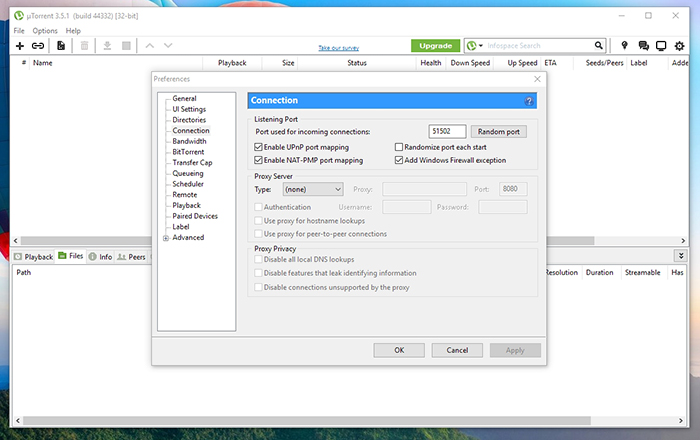Select Playback in preferences tree
Viewport: 700px width, 440px height.
tap(186, 206)
